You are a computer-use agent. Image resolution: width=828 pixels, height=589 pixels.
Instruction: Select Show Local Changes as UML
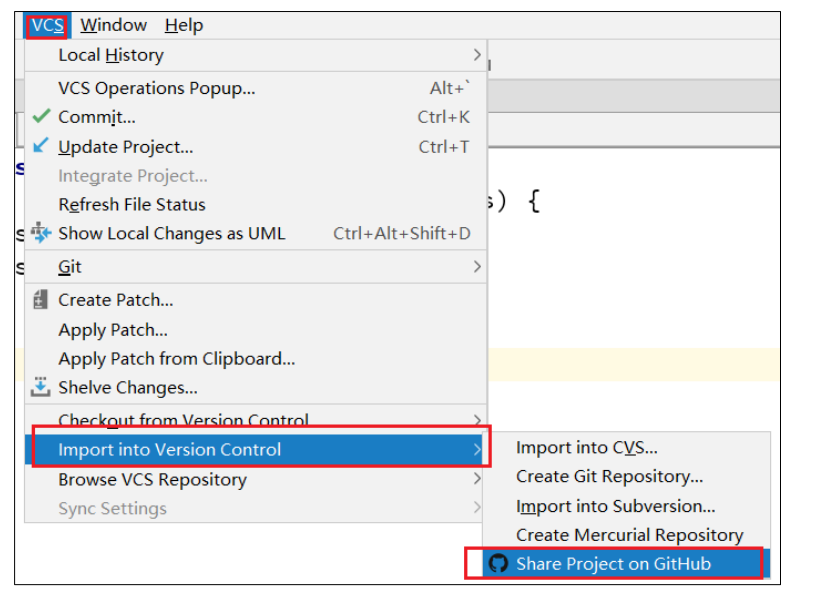point(255,233)
